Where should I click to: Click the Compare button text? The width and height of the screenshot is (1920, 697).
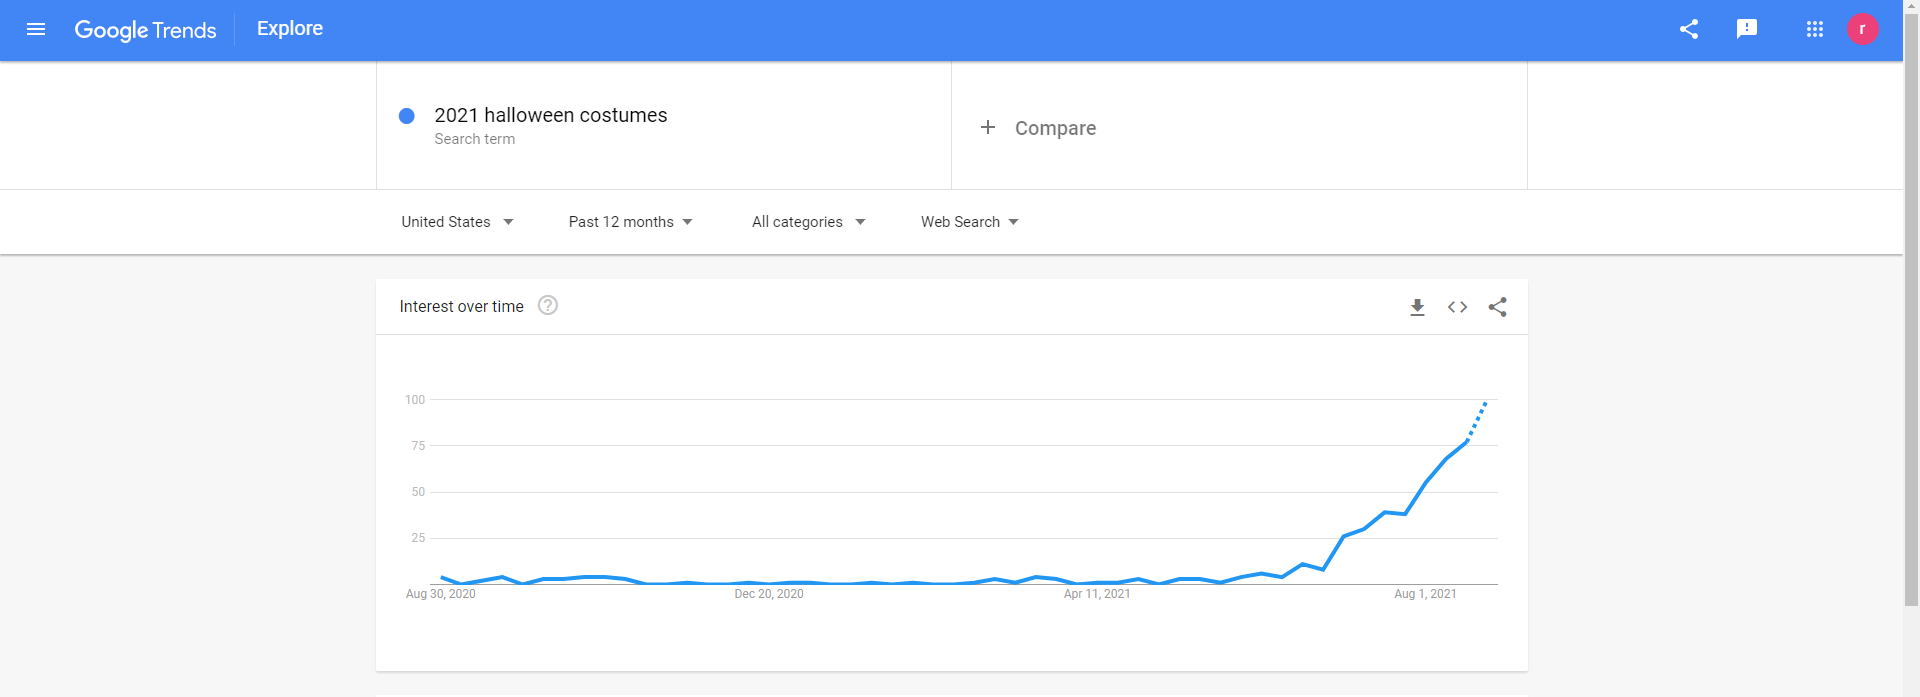tap(1055, 128)
